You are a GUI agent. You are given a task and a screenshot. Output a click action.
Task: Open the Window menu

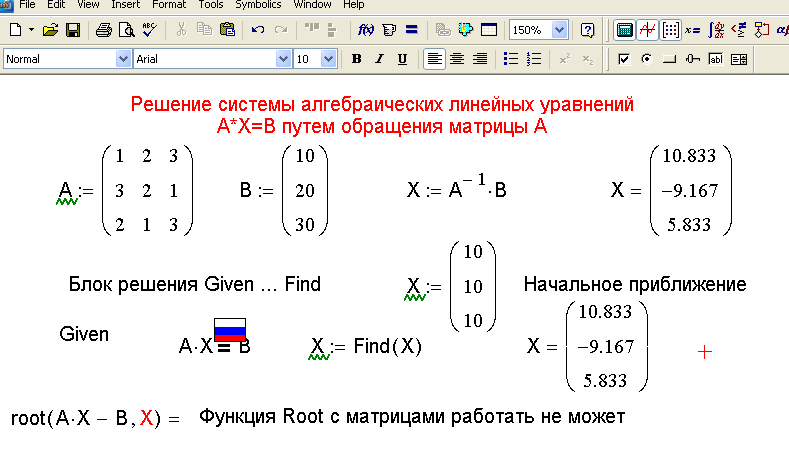312,5
